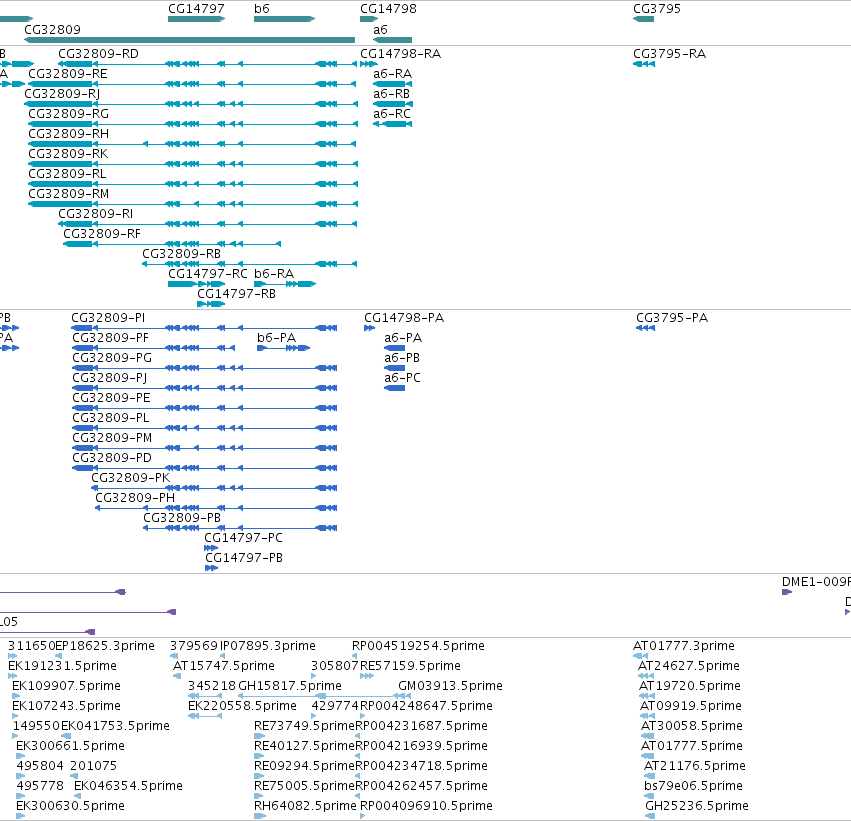Open transcript CG32809-RB
Image resolution: width=851 pixels, height=821 pixels.
(x=181, y=254)
